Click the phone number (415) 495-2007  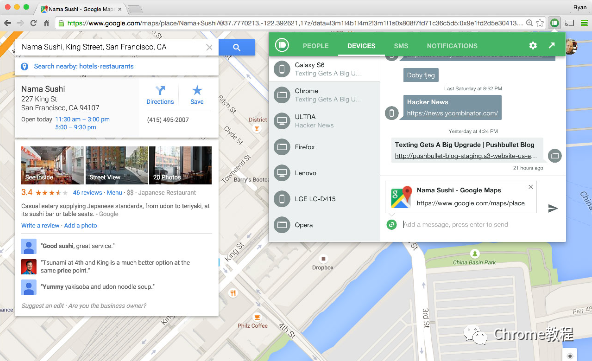tap(168, 120)
